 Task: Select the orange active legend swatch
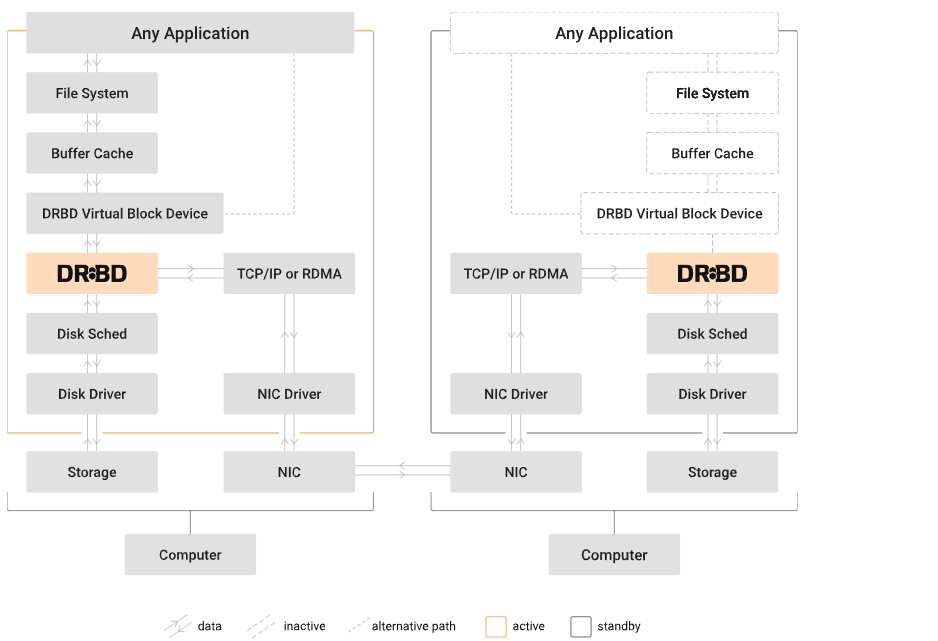(x=496, y=627)
